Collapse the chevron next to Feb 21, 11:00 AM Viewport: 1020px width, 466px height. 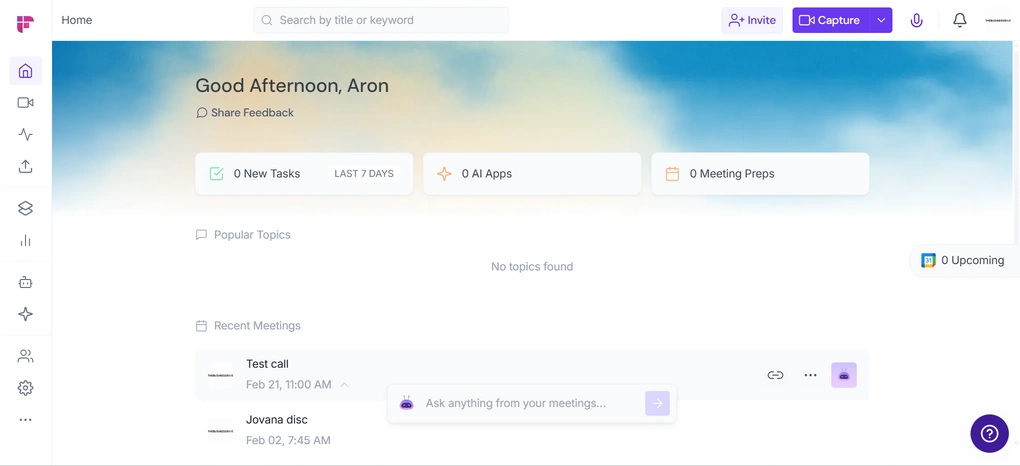tap(345, 385)
